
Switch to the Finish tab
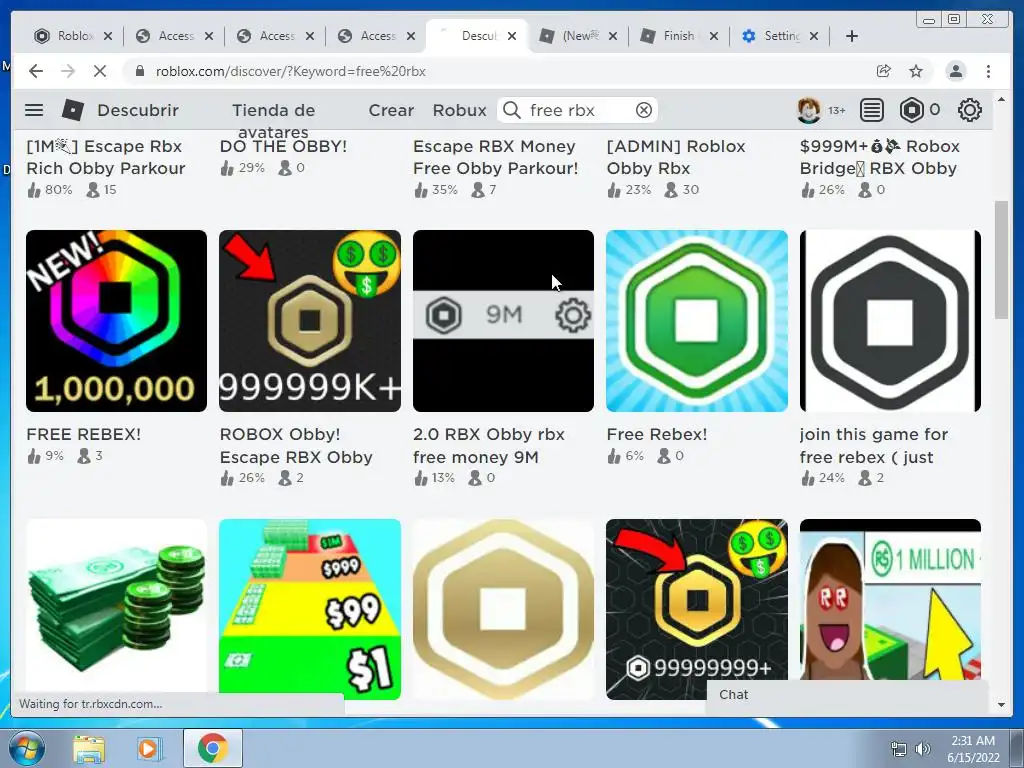tap(679, 36)
